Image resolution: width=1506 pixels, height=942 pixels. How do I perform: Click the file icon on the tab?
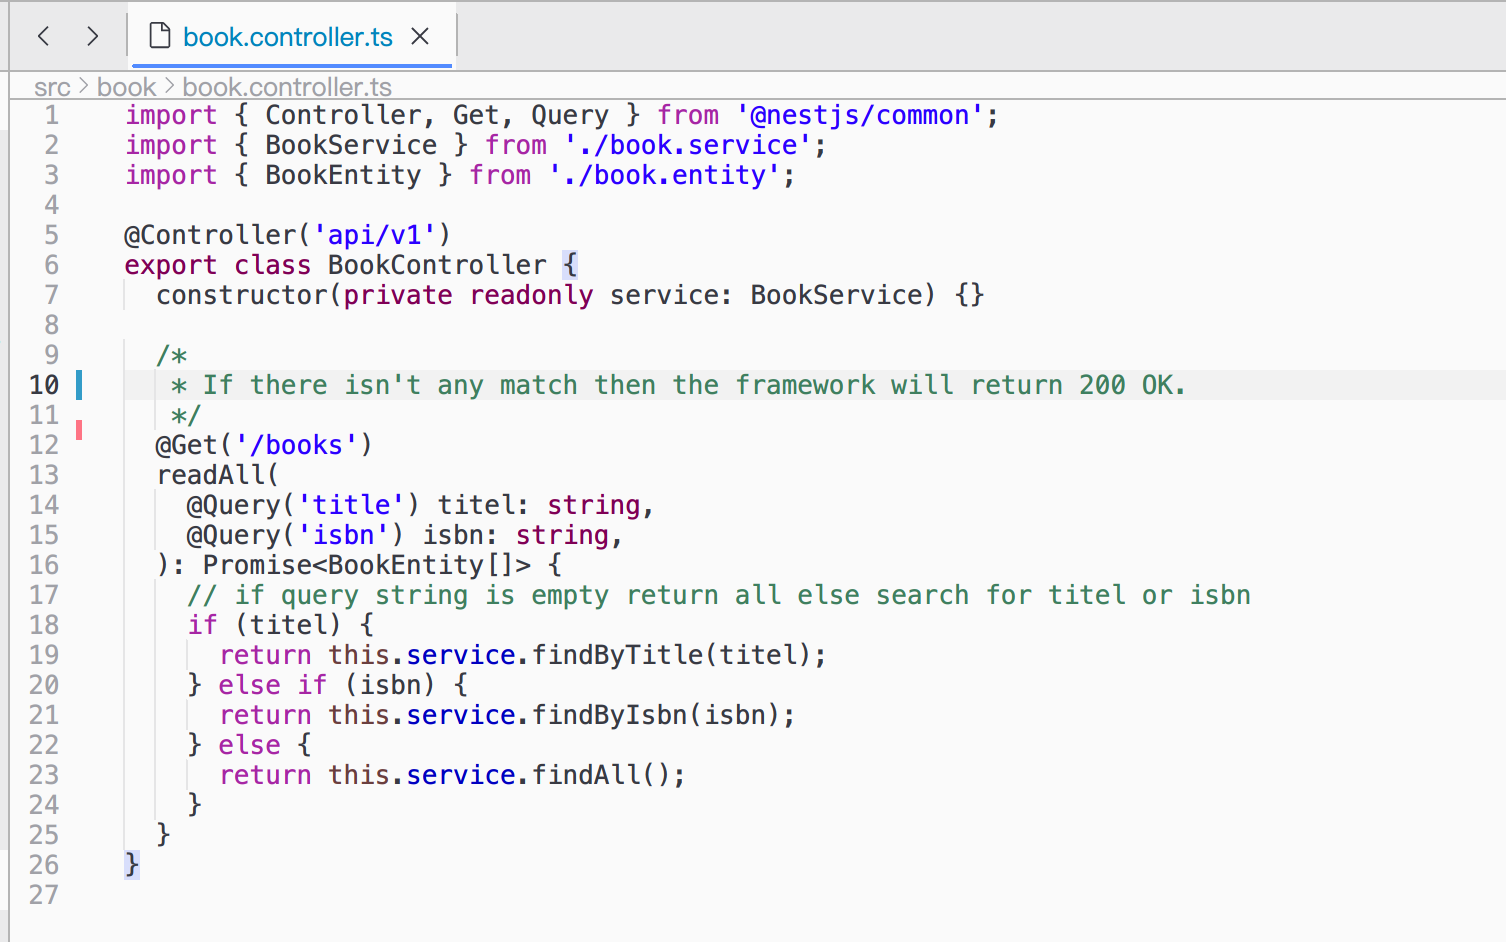(x=159, y=36)
